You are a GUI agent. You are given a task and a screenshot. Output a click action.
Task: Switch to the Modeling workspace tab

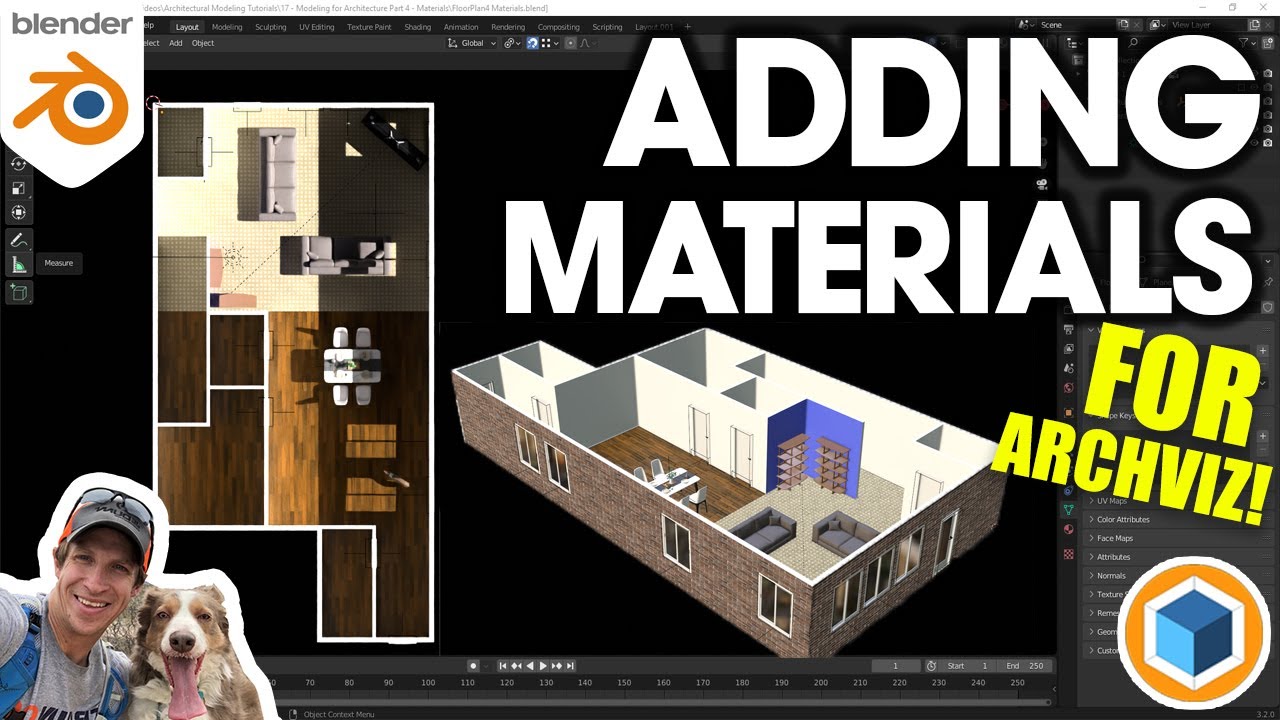227,27
